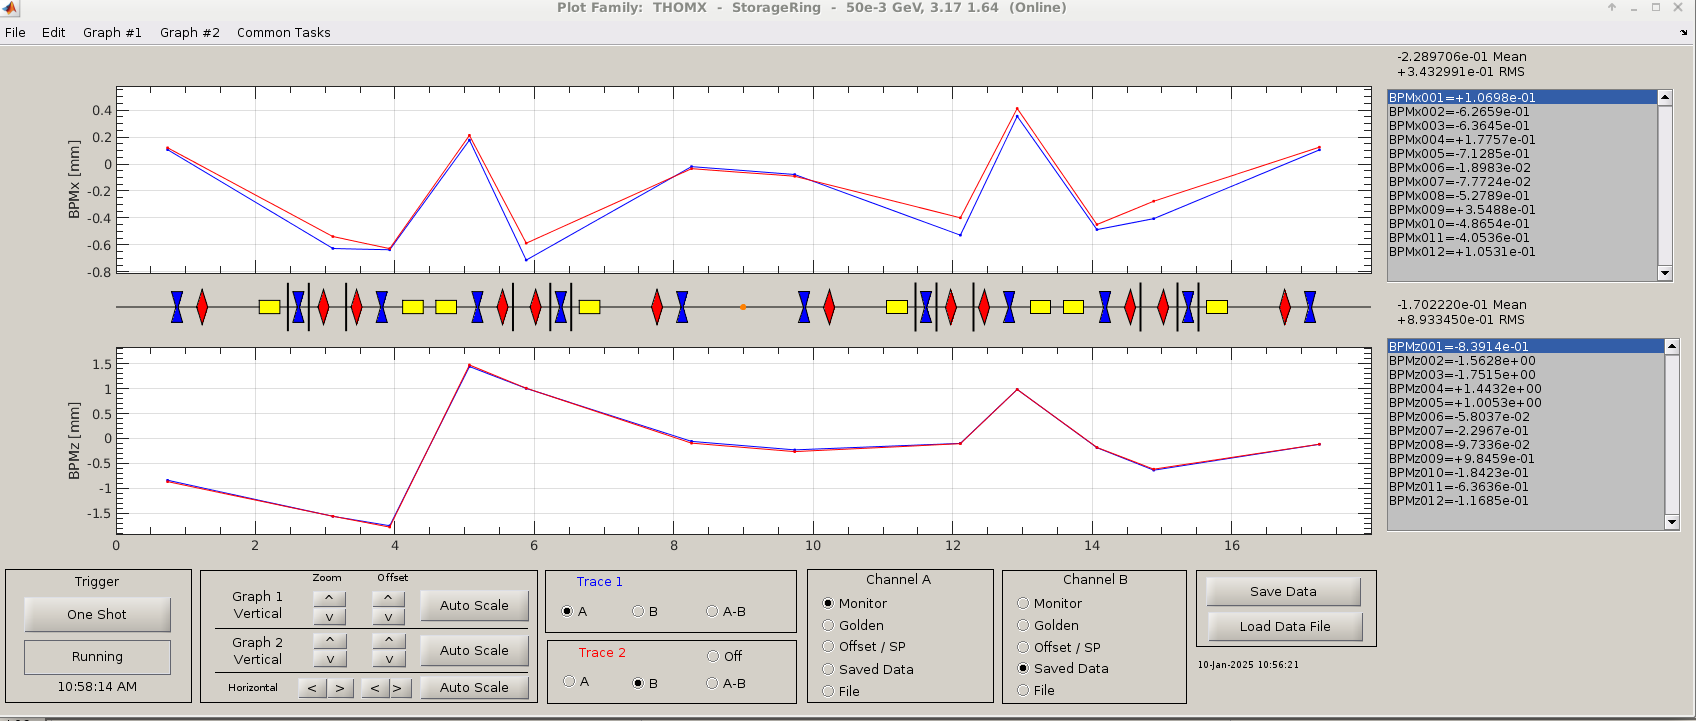
Task: Click the One Shot trigger button
Action: click(x=97, y=614)
